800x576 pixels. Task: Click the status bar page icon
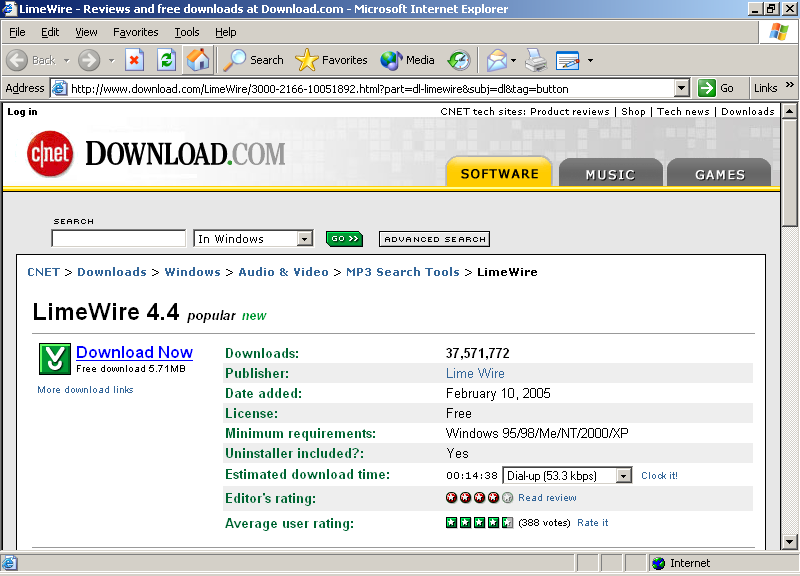click(x=9, y=563)
